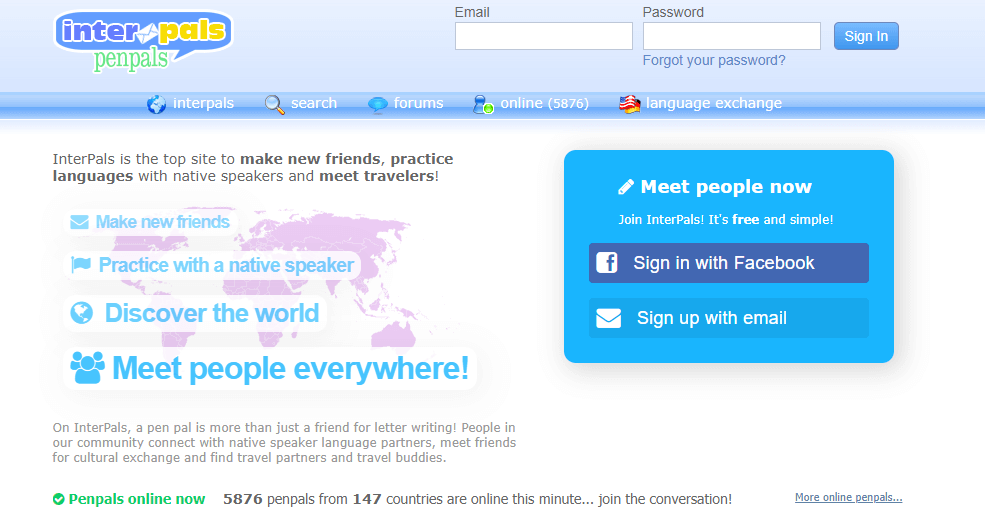Click the envelope icon in Sign up with email
The height and width of the screenshot is (513, 985).
[608, 318]
